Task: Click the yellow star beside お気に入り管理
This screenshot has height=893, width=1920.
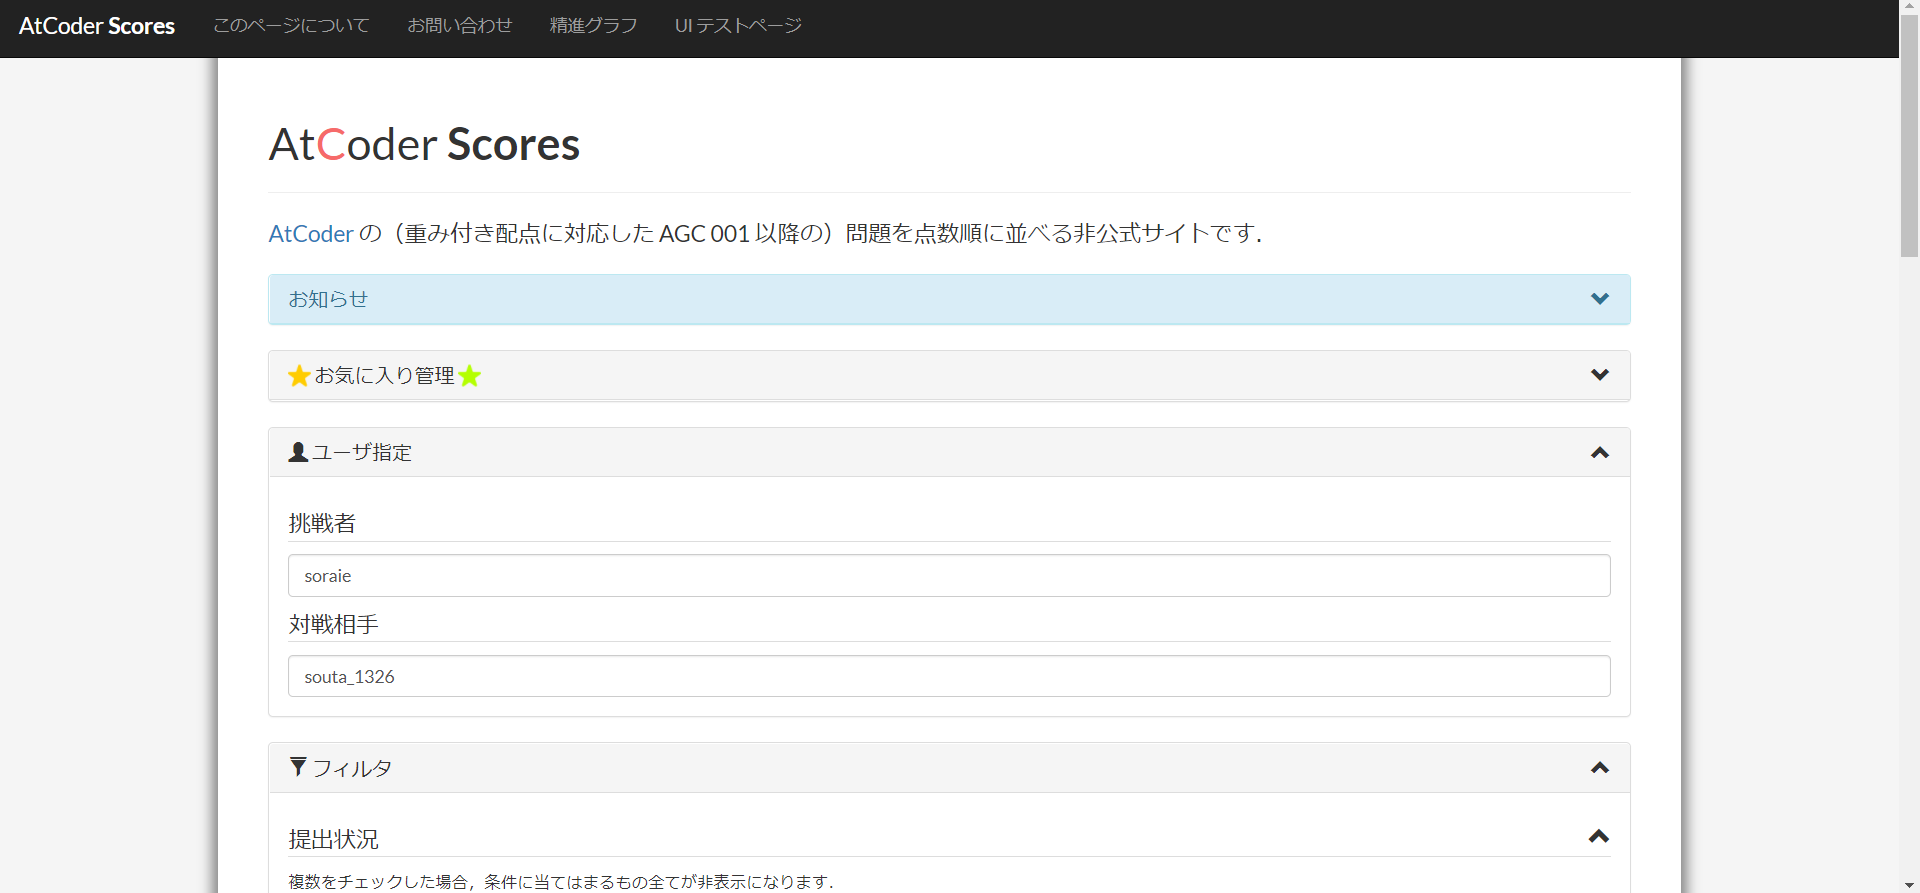Action: pos(298,376)
